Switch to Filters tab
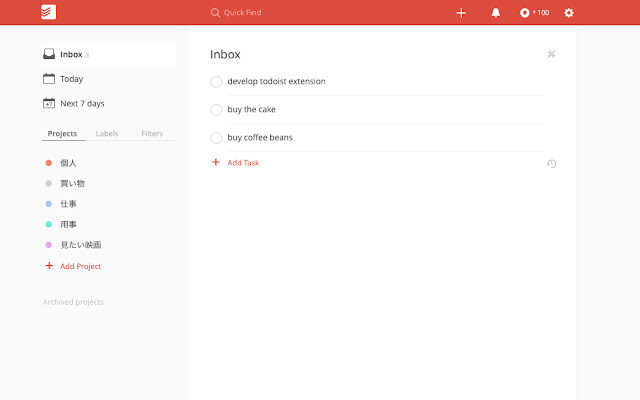Viewport: 640px width, 400px height. point(152,133)
